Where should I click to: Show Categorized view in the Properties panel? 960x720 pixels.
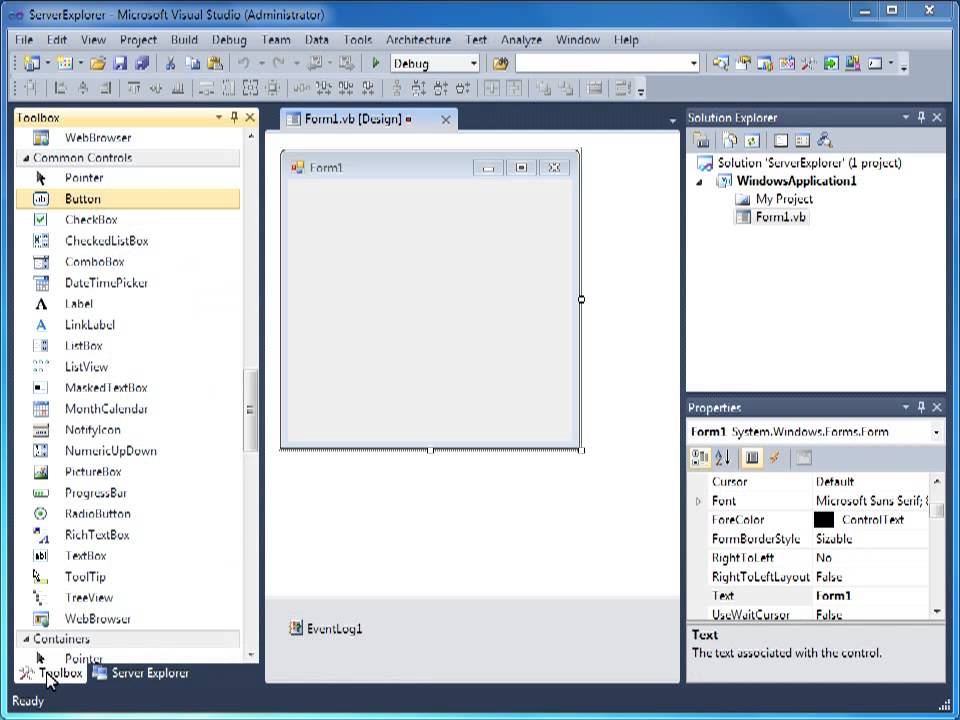700,457
